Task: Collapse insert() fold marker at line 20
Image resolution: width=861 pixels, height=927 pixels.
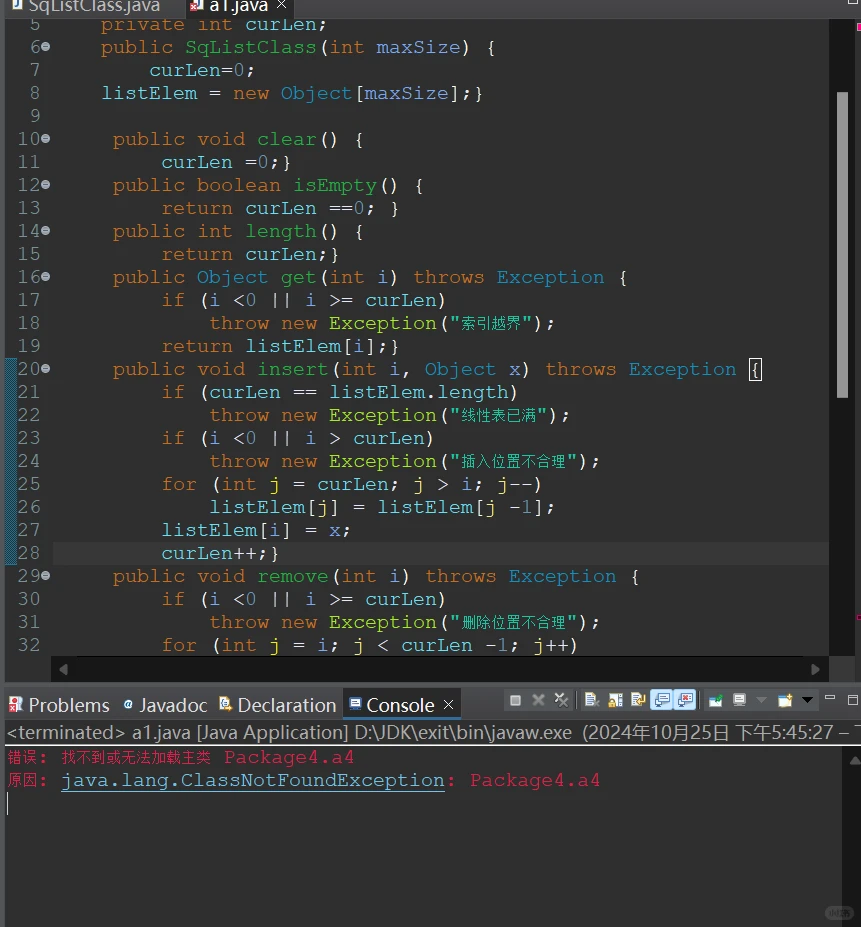Action: point(46,369)
